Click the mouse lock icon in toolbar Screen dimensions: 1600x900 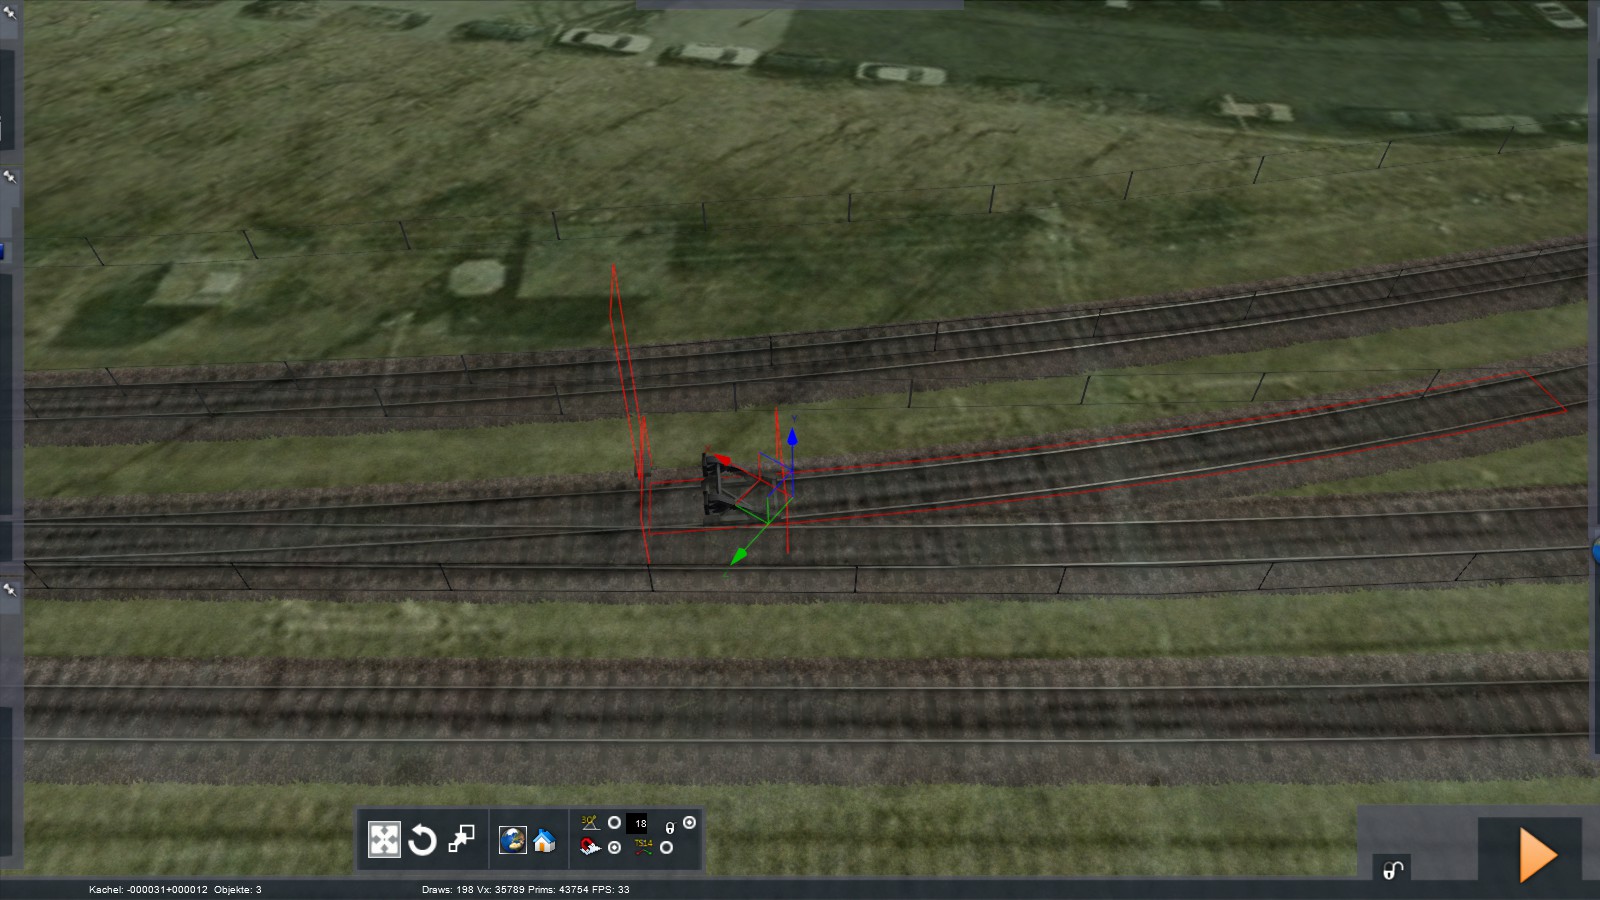click(670, 828)
